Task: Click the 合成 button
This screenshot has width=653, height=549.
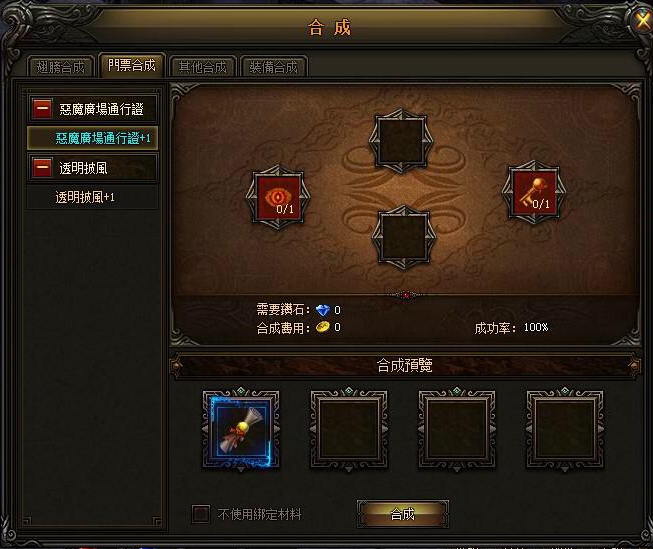Action: click(403, 514)
